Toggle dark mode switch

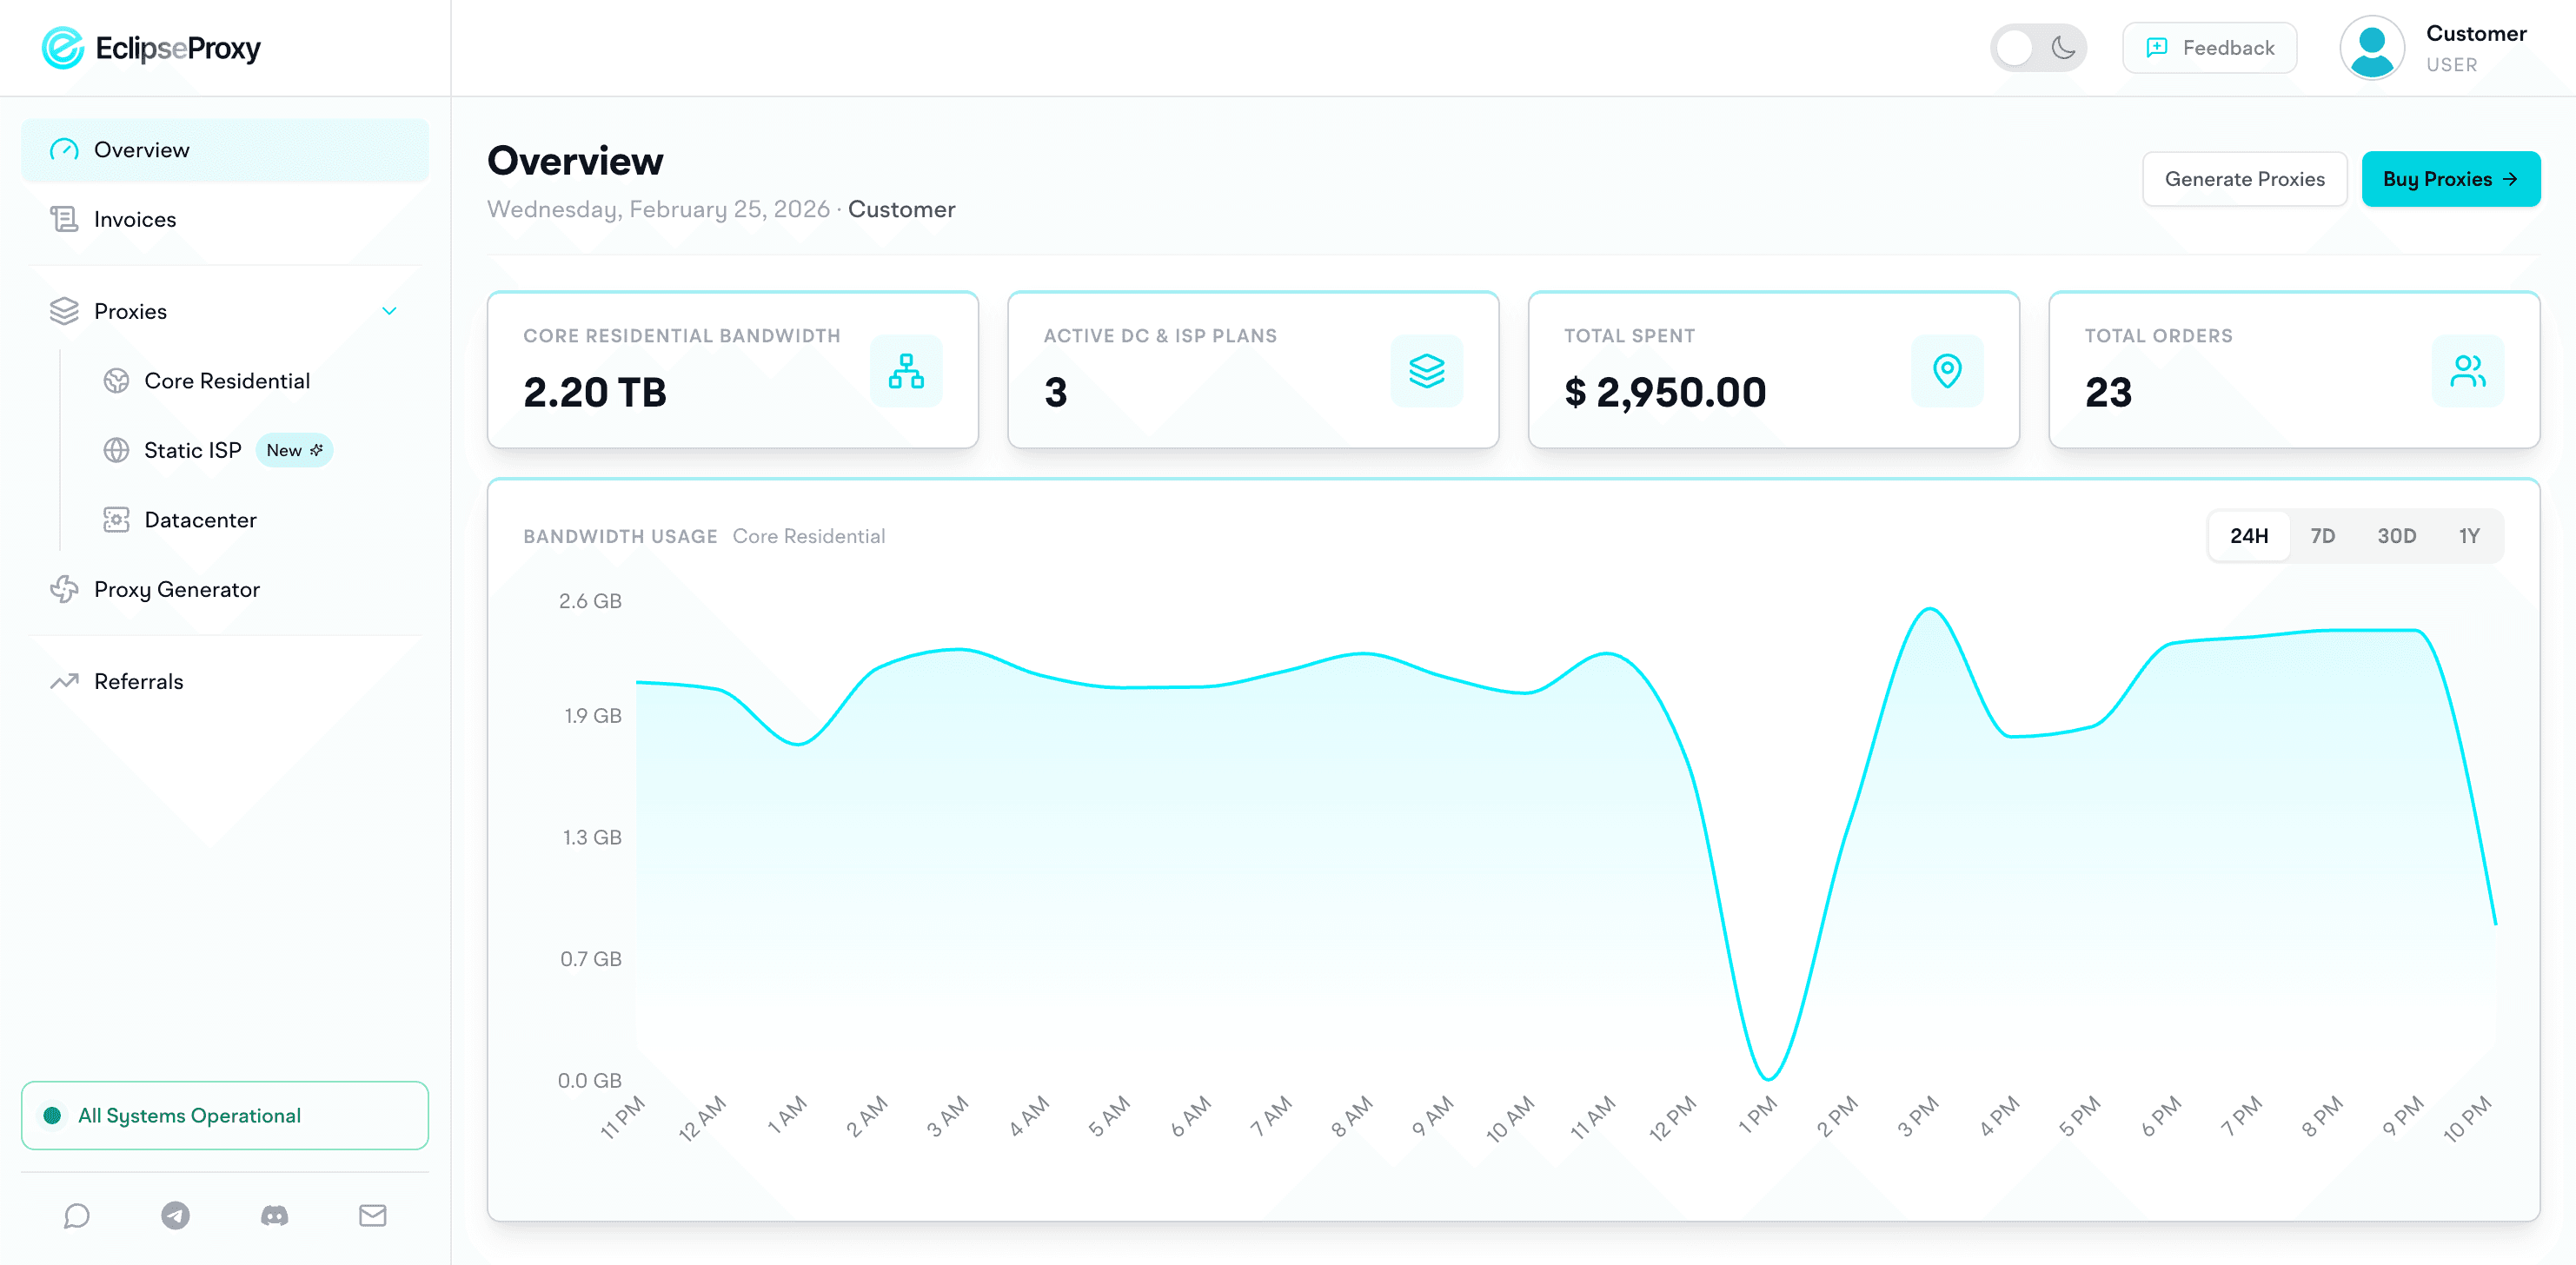pos(2038,47)
